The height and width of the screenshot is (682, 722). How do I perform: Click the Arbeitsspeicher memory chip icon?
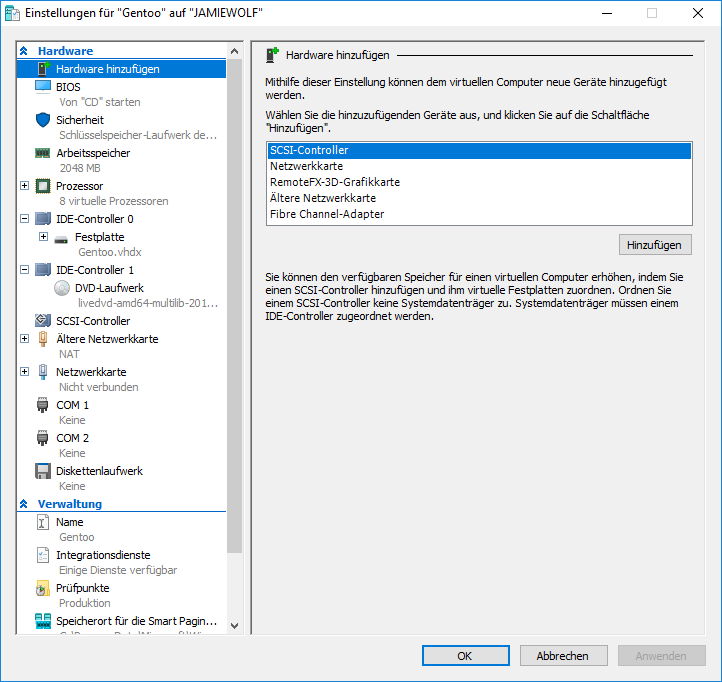pyautogui.click(x=43, y=153)
